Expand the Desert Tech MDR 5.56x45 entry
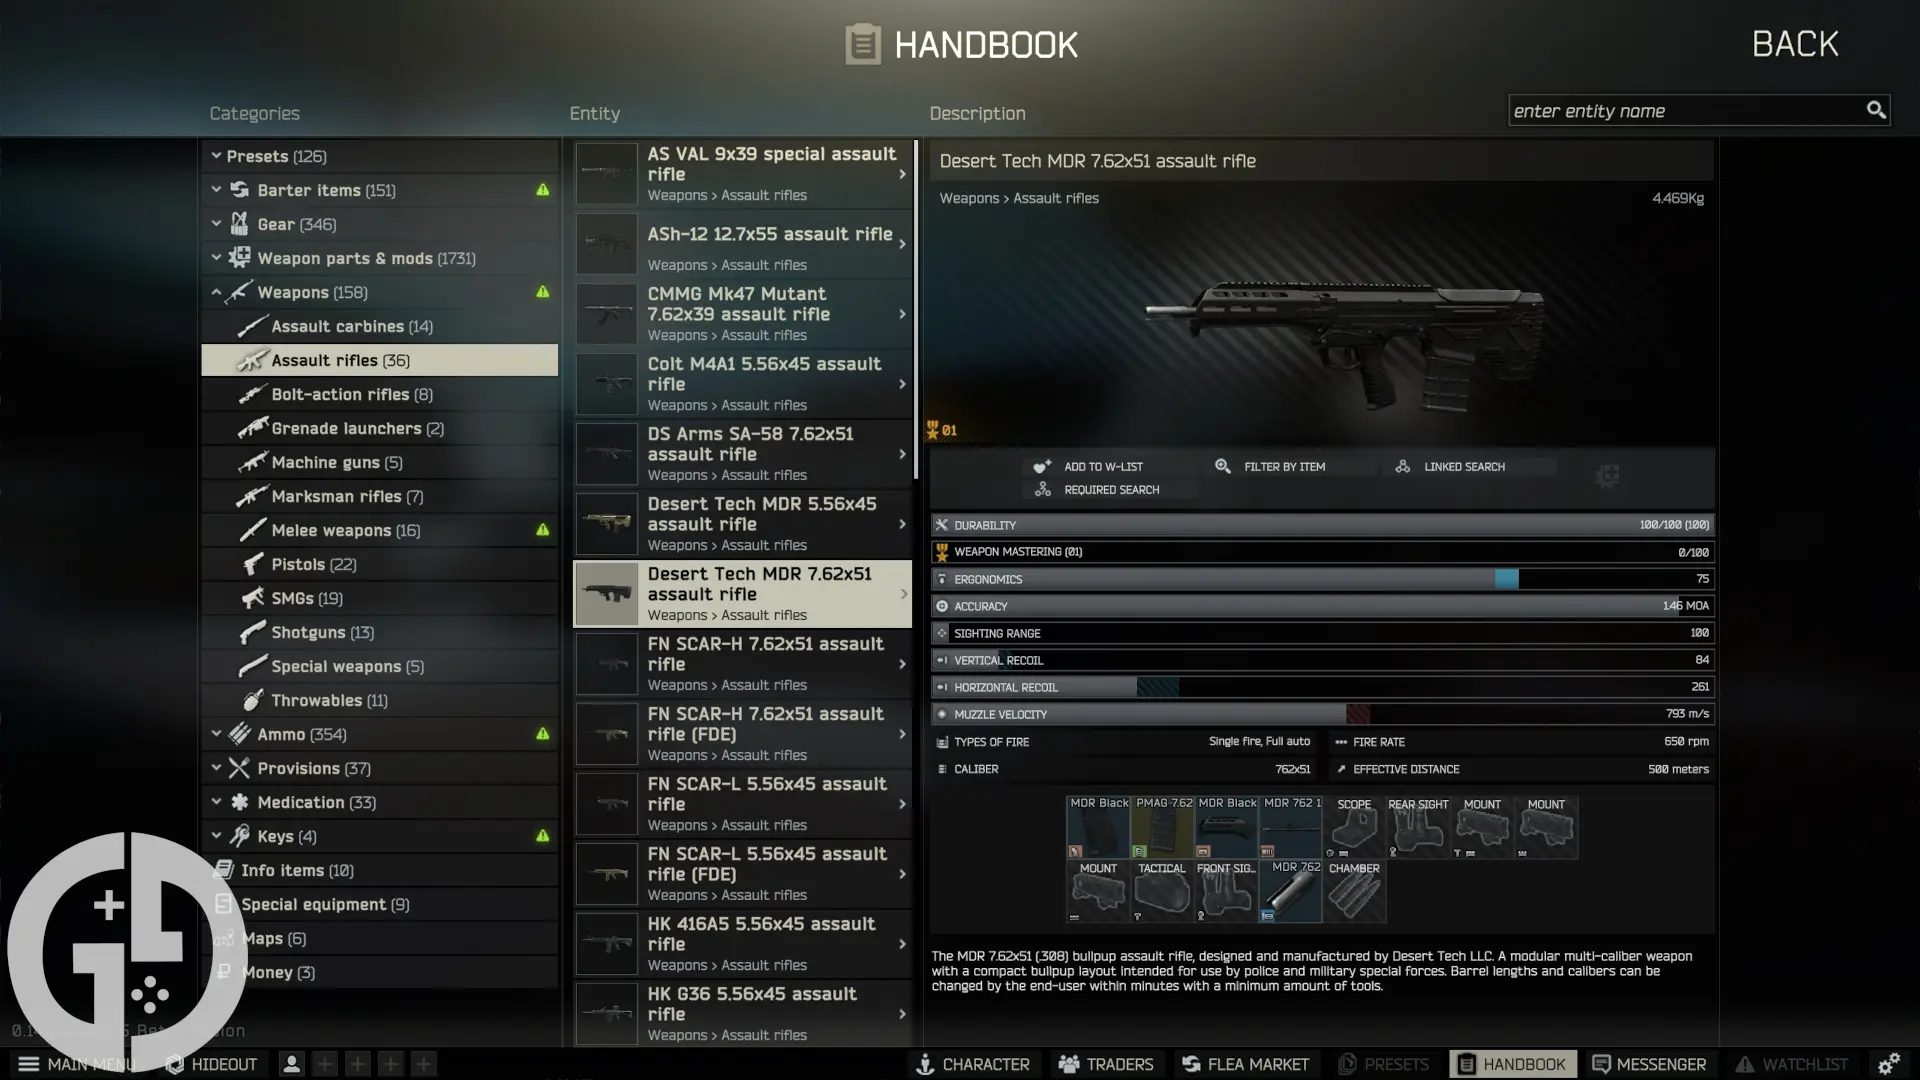Image resolution: width=1920 pixels, height=1080 pixels. click(902, 521)
